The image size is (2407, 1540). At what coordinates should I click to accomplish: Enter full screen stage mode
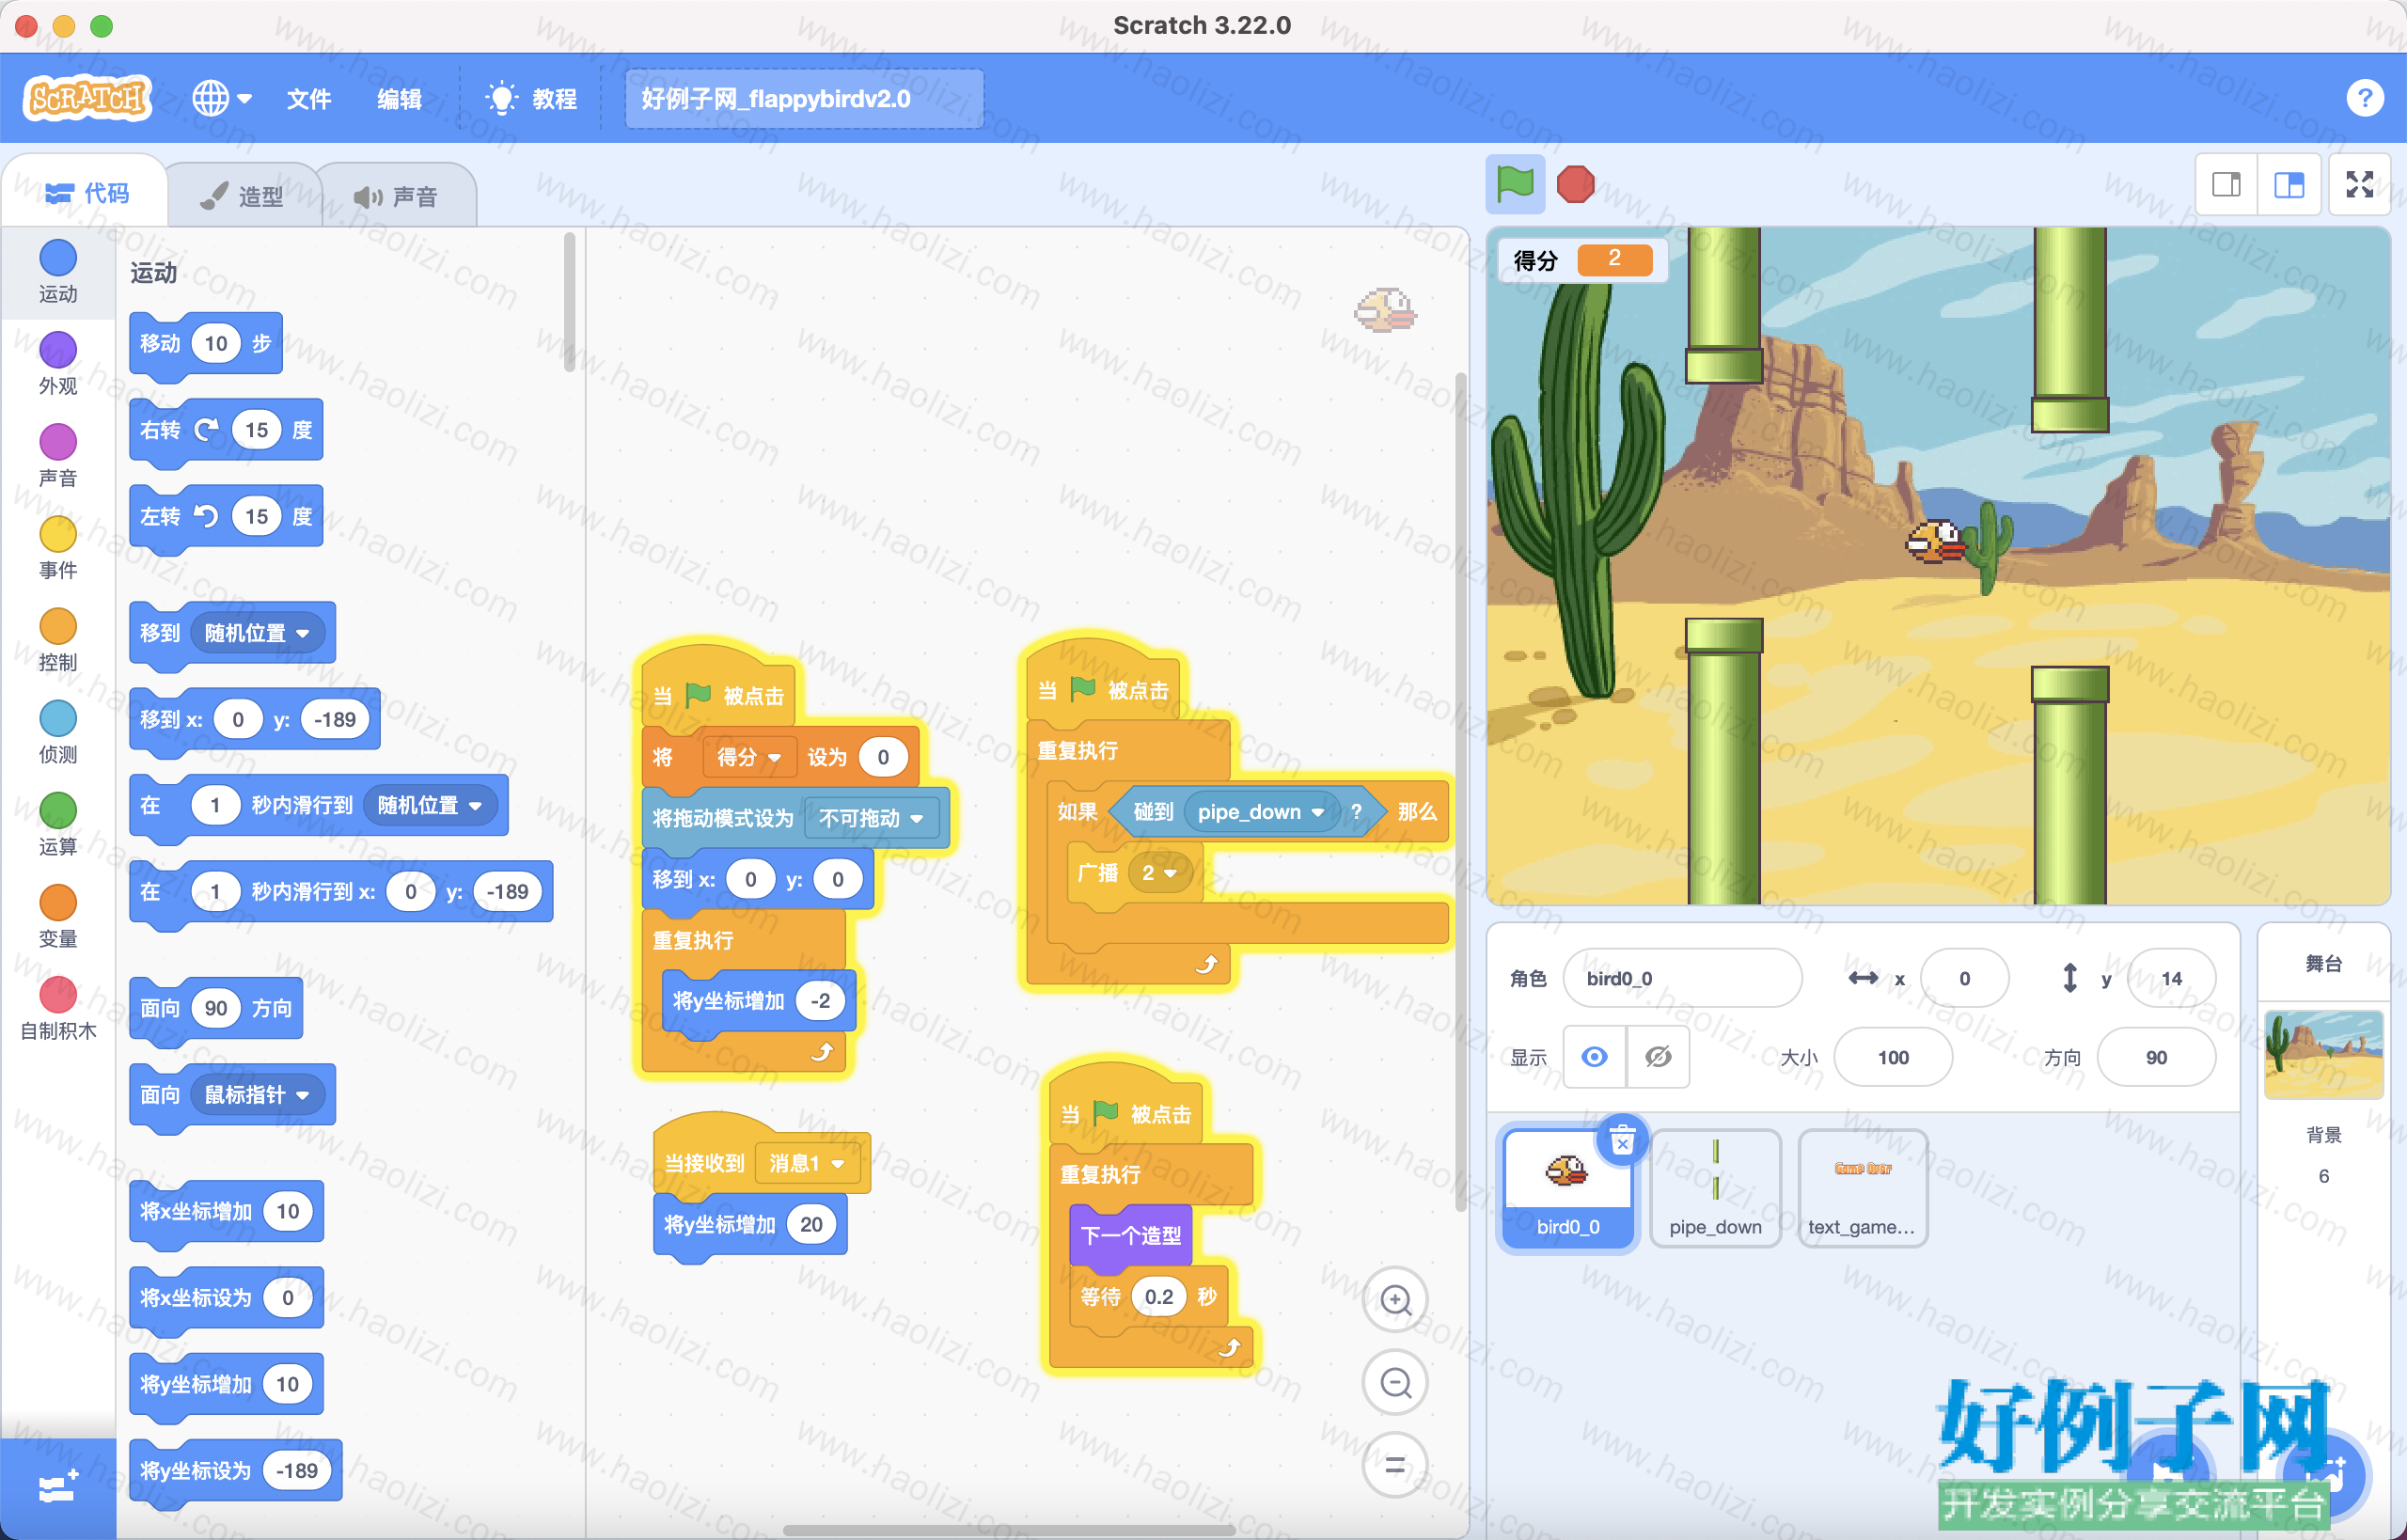2360,184
